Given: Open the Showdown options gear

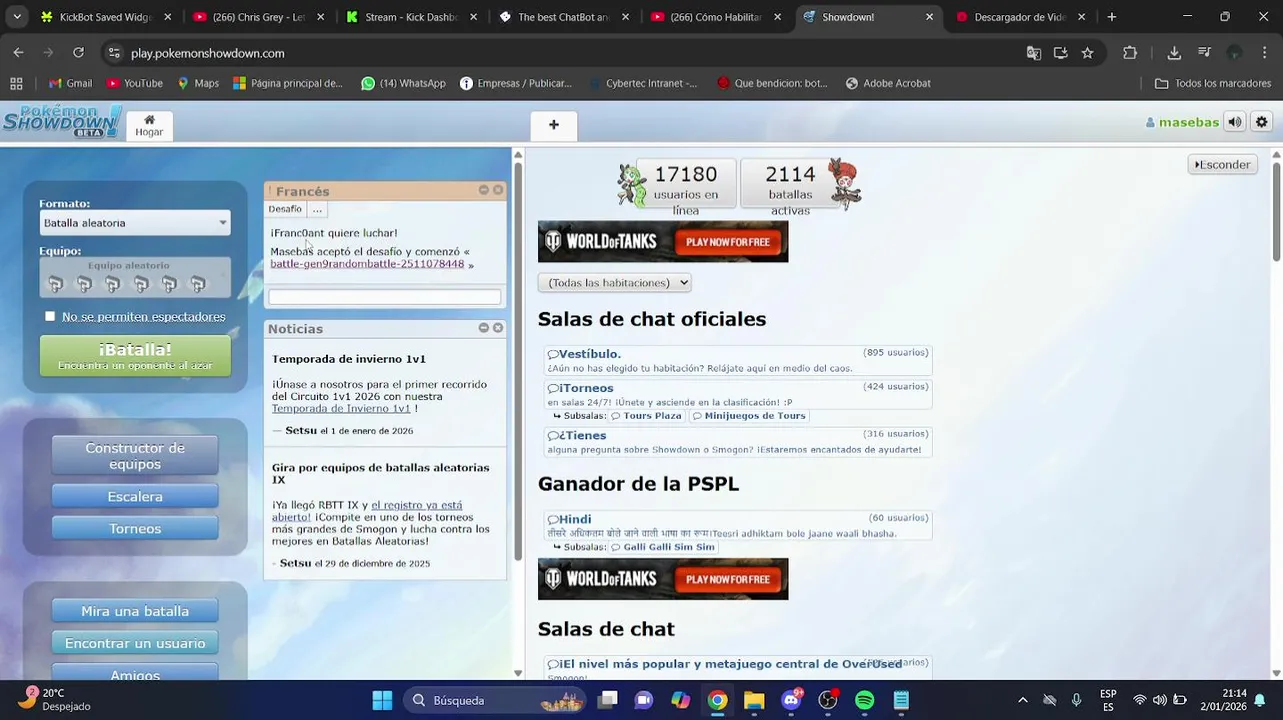Looking at the screenshot, I should coord(1262,122).
